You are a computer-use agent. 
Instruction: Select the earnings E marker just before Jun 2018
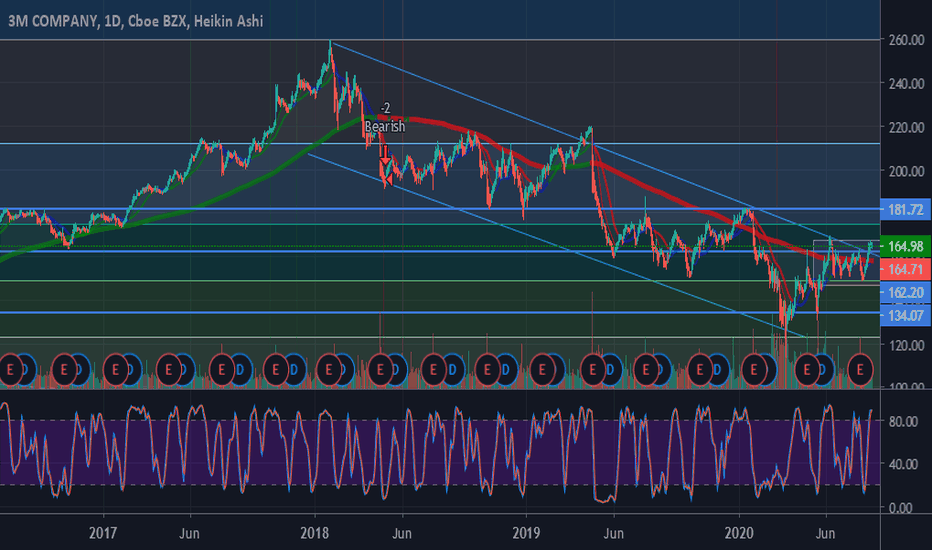(380, 370)
